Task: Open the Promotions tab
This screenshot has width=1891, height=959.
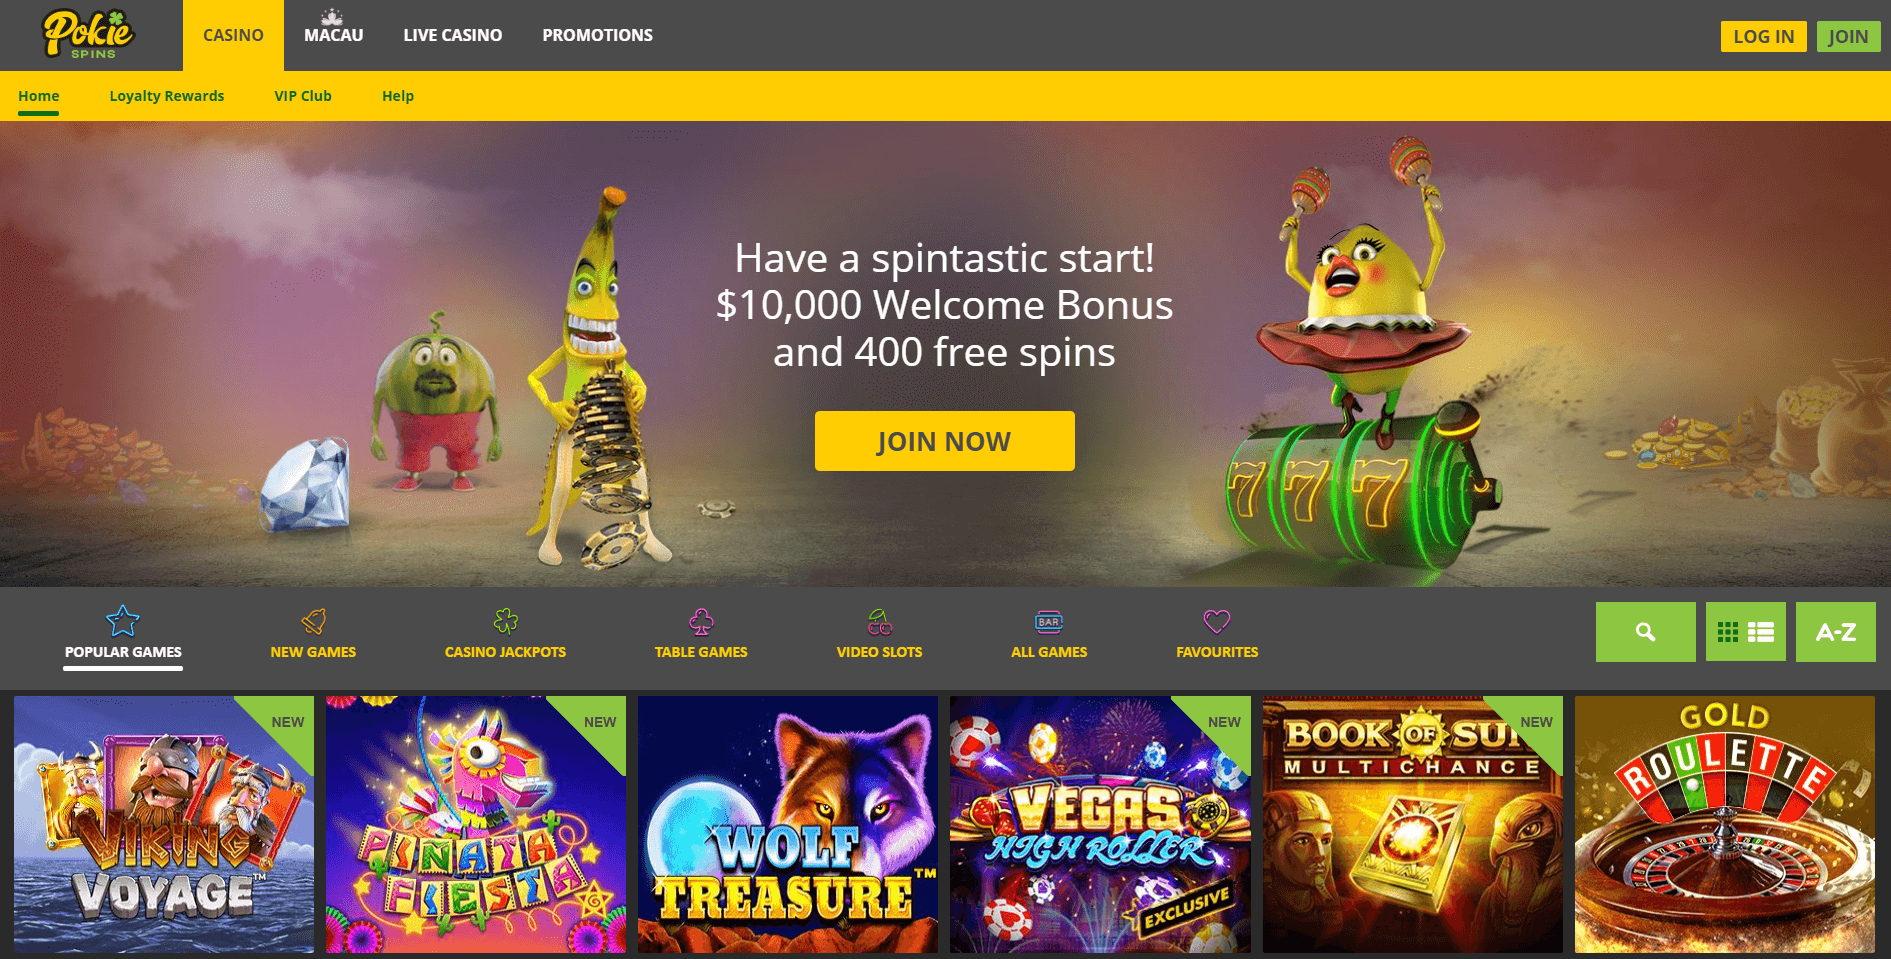Action: (597, 35)
